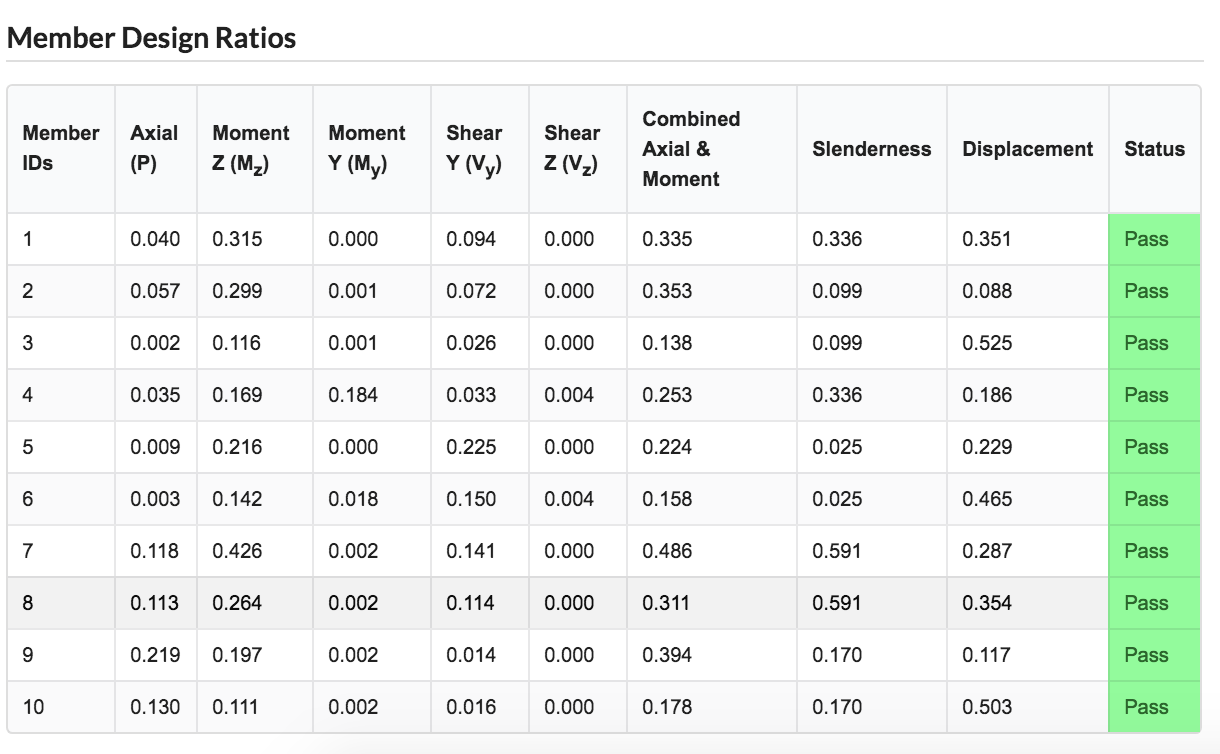Click member 3's displacement value 0.525
This screenshot has width=1220, height=754.
click(987, 343)
